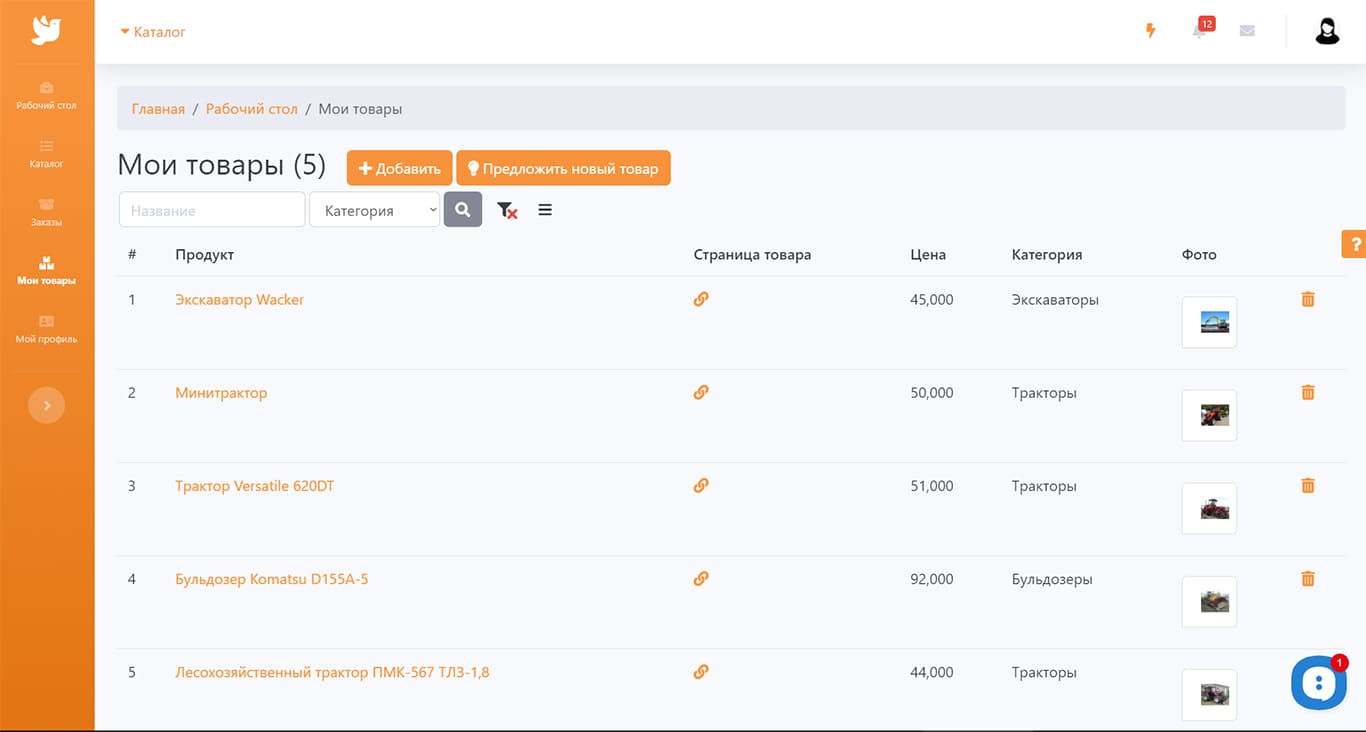This screenshot has width=1366, height=732.
Task: Open the chat support widget
Action: [x=1318, y=683]
